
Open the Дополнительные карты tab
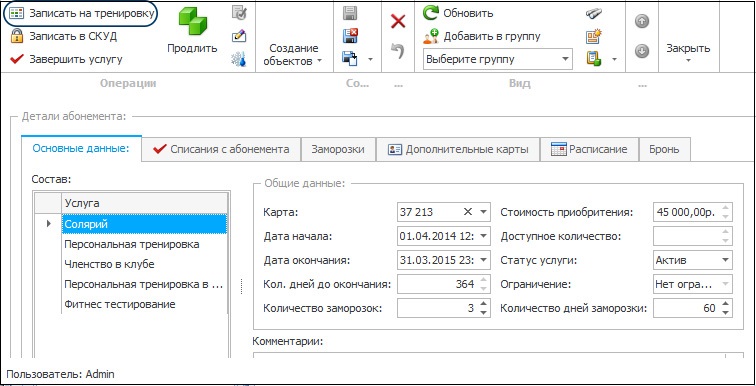[x=458, y=149]
